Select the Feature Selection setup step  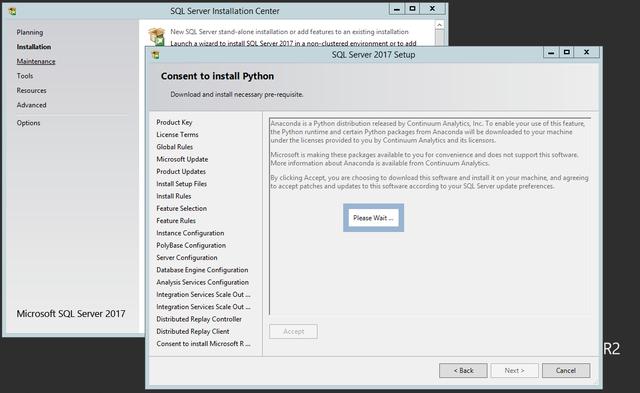(182, 209)
